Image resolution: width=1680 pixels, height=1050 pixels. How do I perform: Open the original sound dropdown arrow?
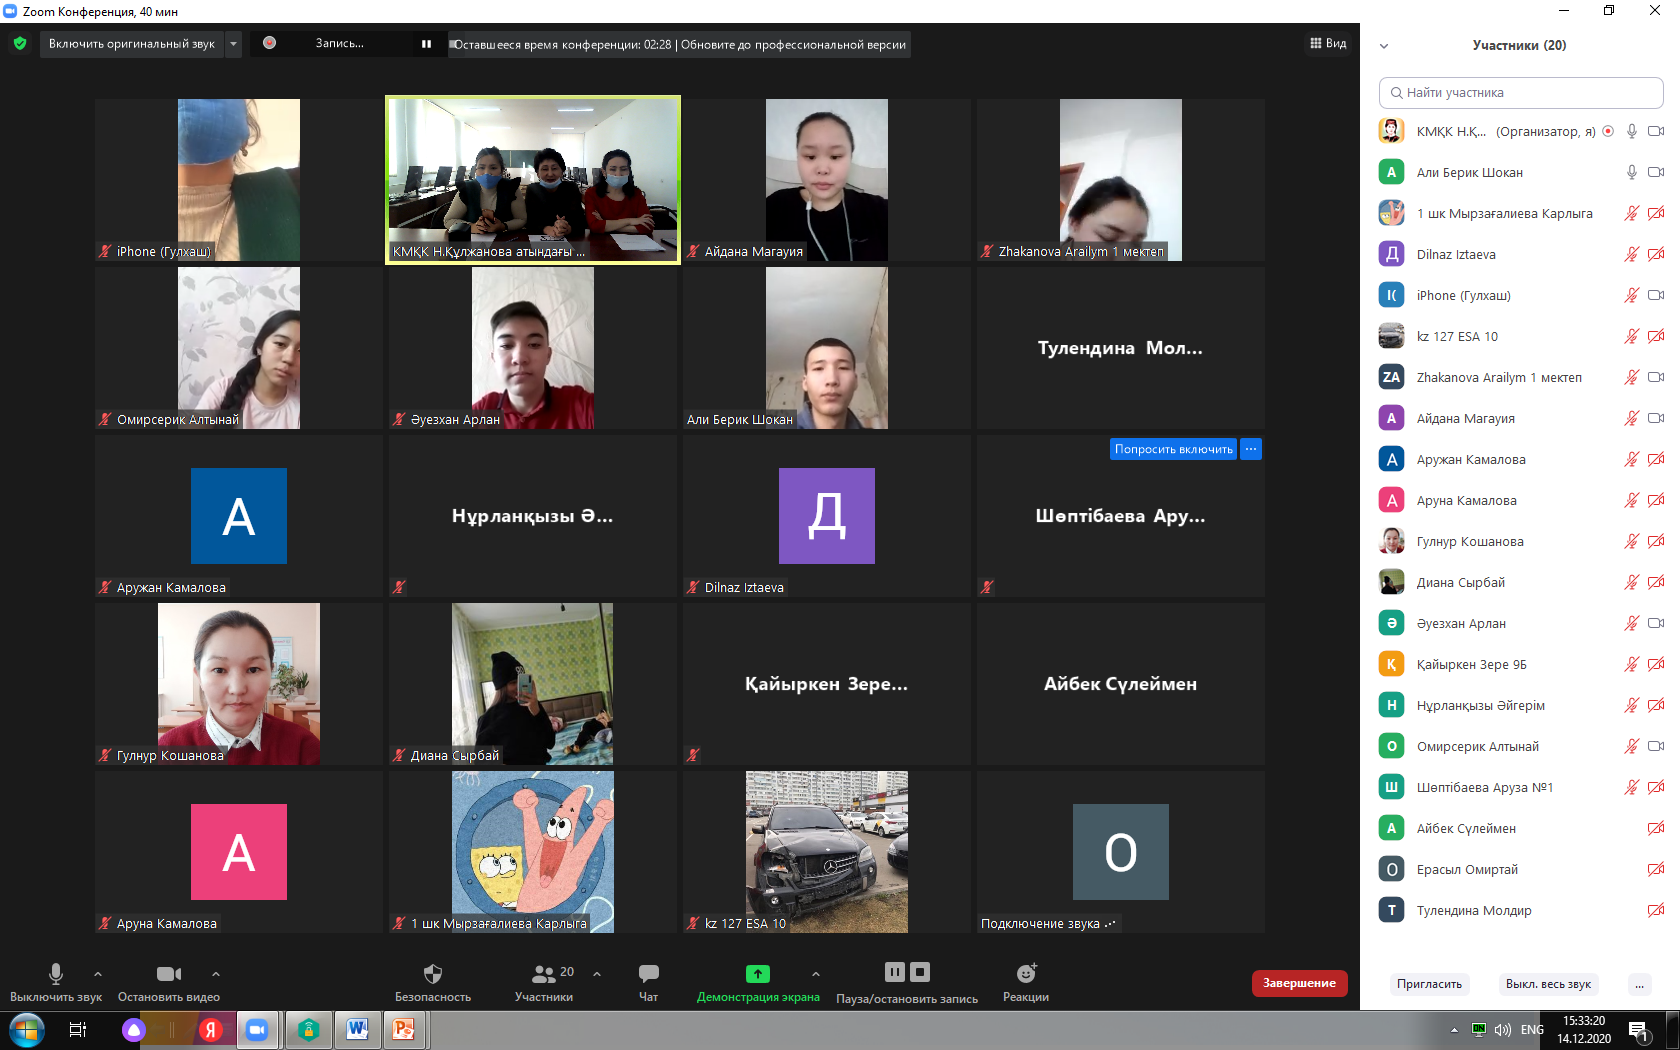[x=233, y=44]
